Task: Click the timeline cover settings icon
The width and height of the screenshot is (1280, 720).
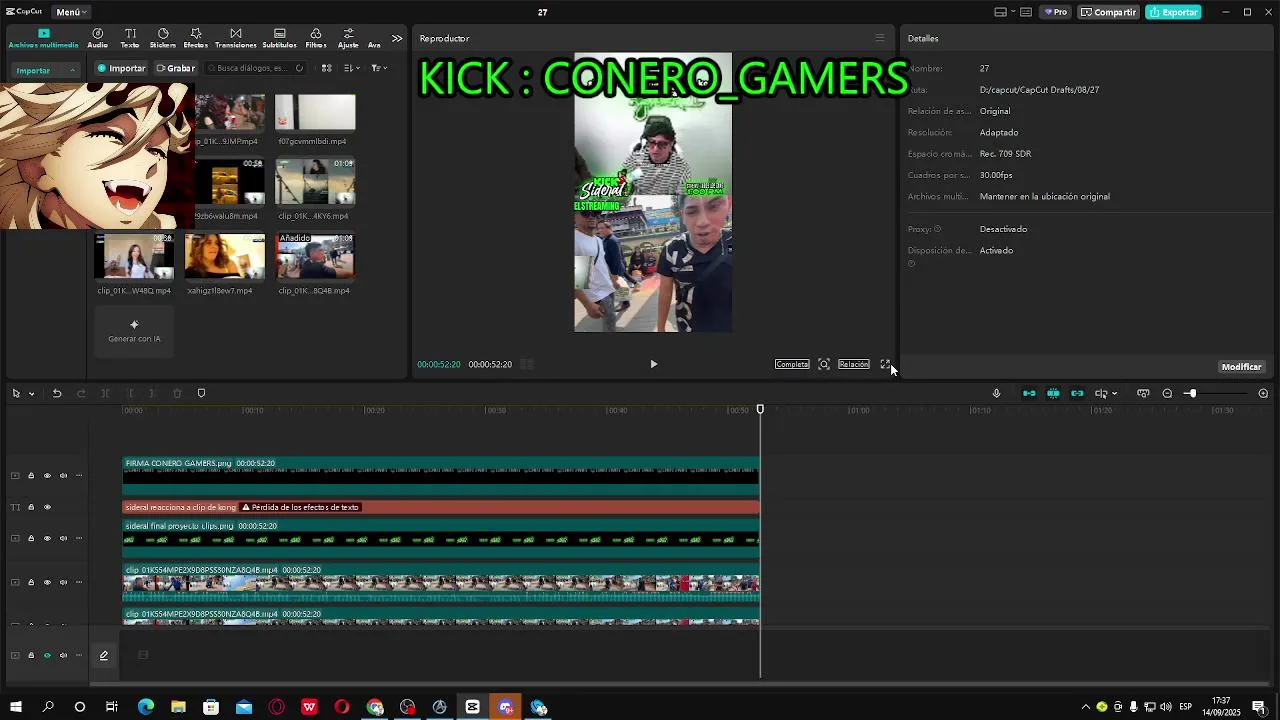Action: tap(1143, 393)
